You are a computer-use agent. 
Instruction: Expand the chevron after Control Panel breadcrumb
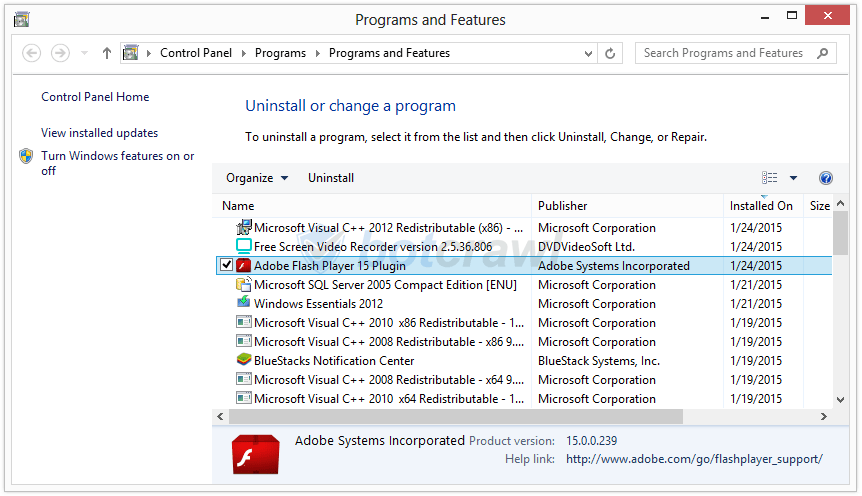coord(244,53)
